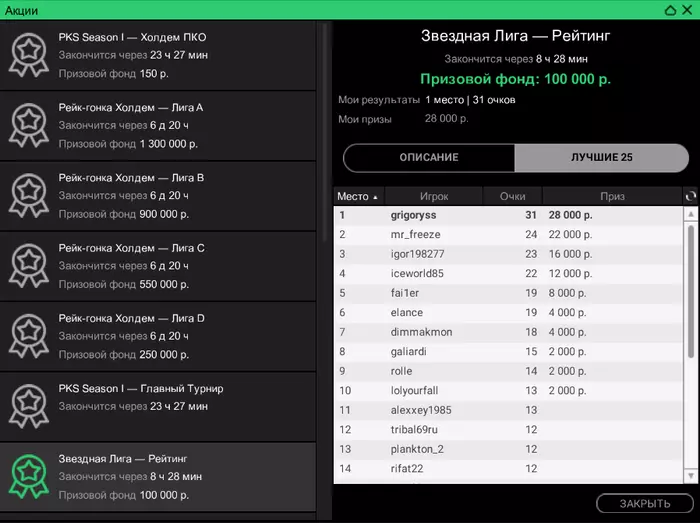Viewport: 700px width, 523px height.
Task: Select player dimmakmon row
Action: [x=508, y=332]
